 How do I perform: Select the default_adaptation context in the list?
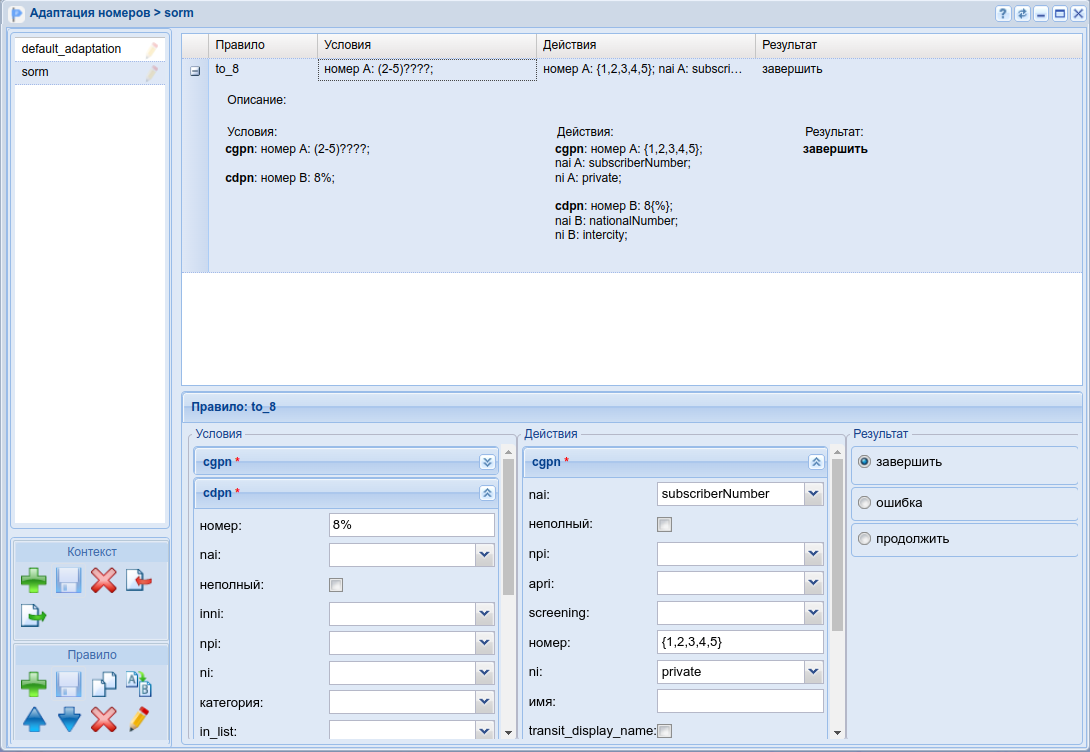pyautogui.click(x=72, y=49)
